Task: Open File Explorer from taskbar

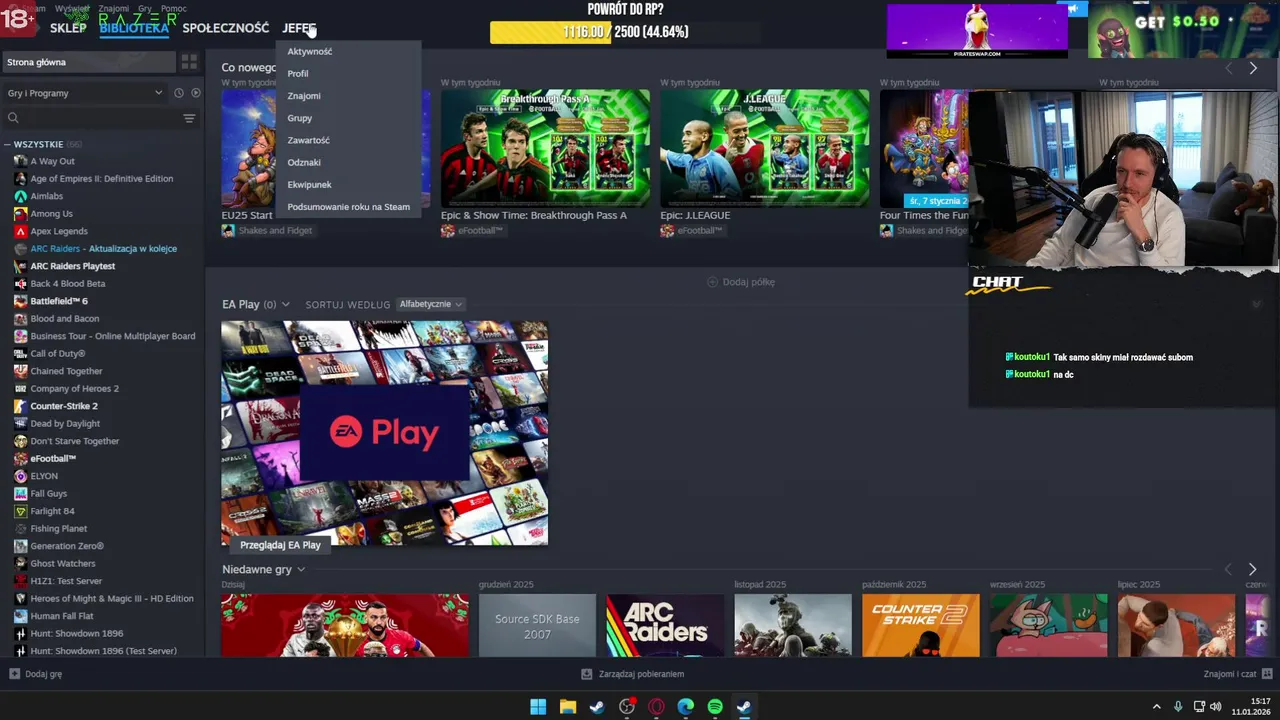Action: [568, 707]
